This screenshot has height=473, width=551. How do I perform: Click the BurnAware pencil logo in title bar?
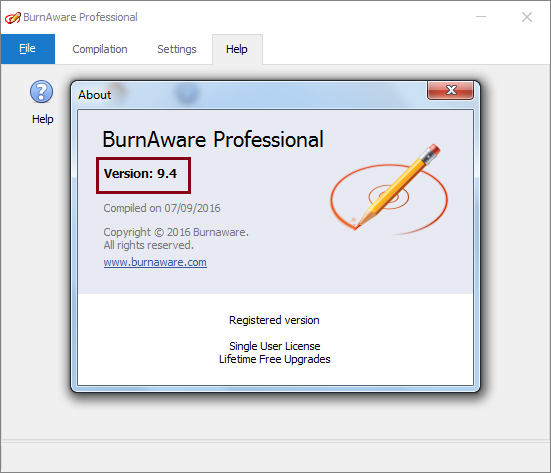click(x=13, y=17)
